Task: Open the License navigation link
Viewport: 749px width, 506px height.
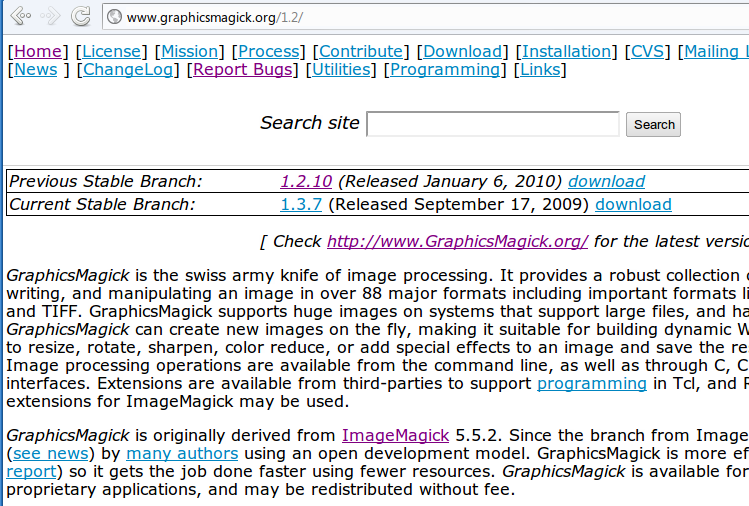Action: [113, 51]
